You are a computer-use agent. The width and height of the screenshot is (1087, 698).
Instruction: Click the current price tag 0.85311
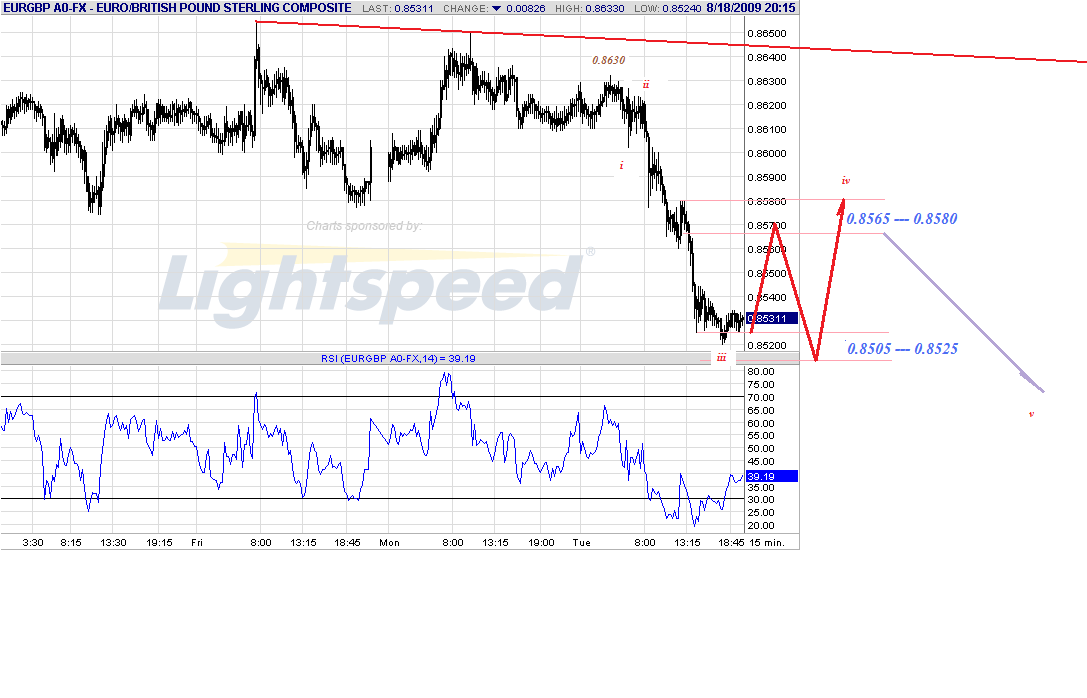(772, 318)
